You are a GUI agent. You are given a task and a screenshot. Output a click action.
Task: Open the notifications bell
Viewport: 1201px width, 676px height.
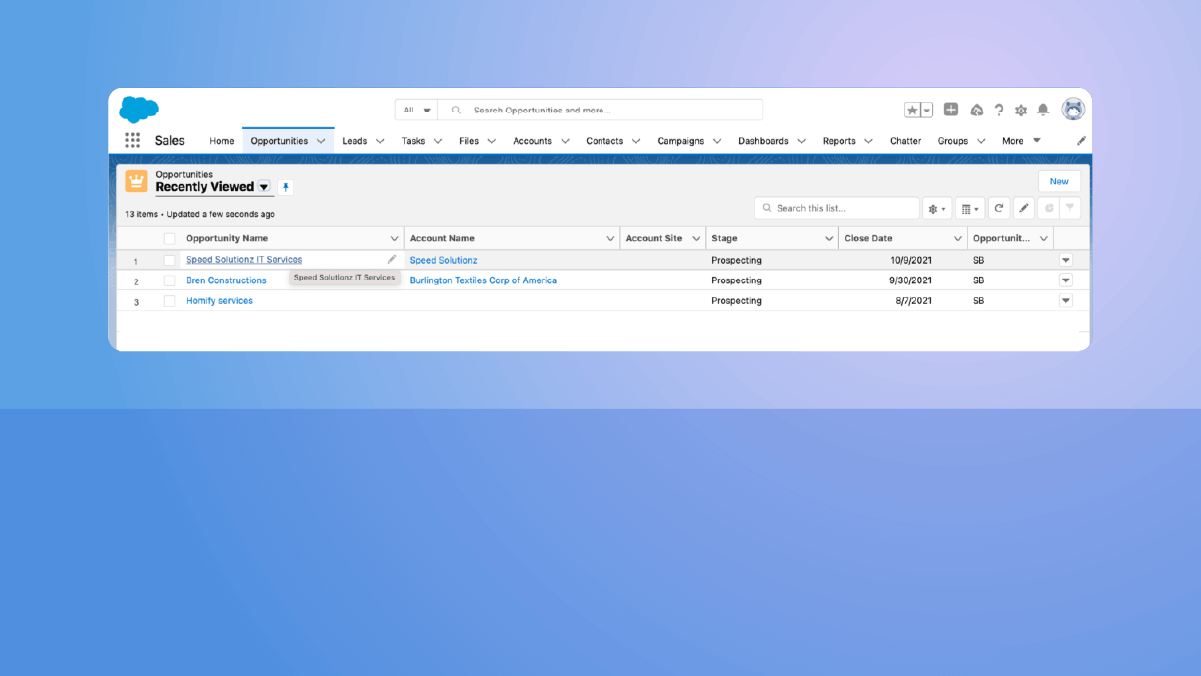click(x=1043, y=110)
